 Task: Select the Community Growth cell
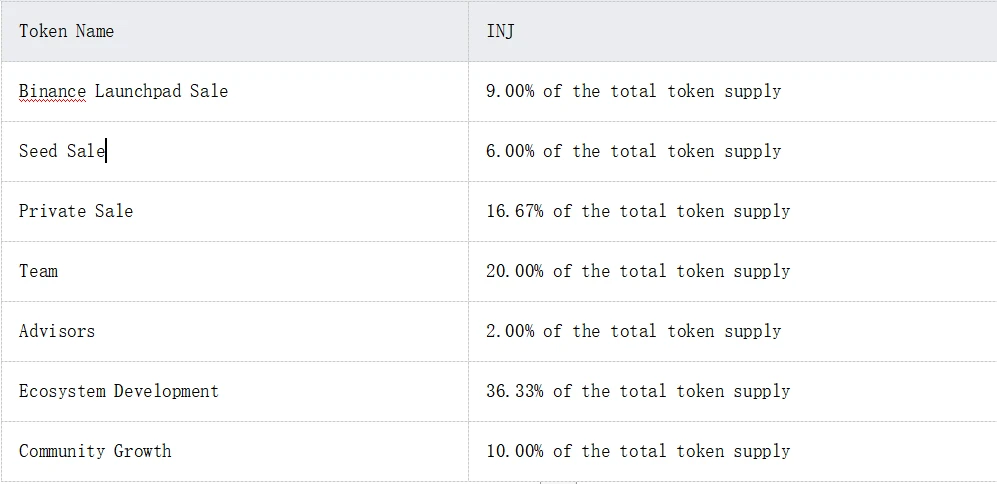click(95, 451)
